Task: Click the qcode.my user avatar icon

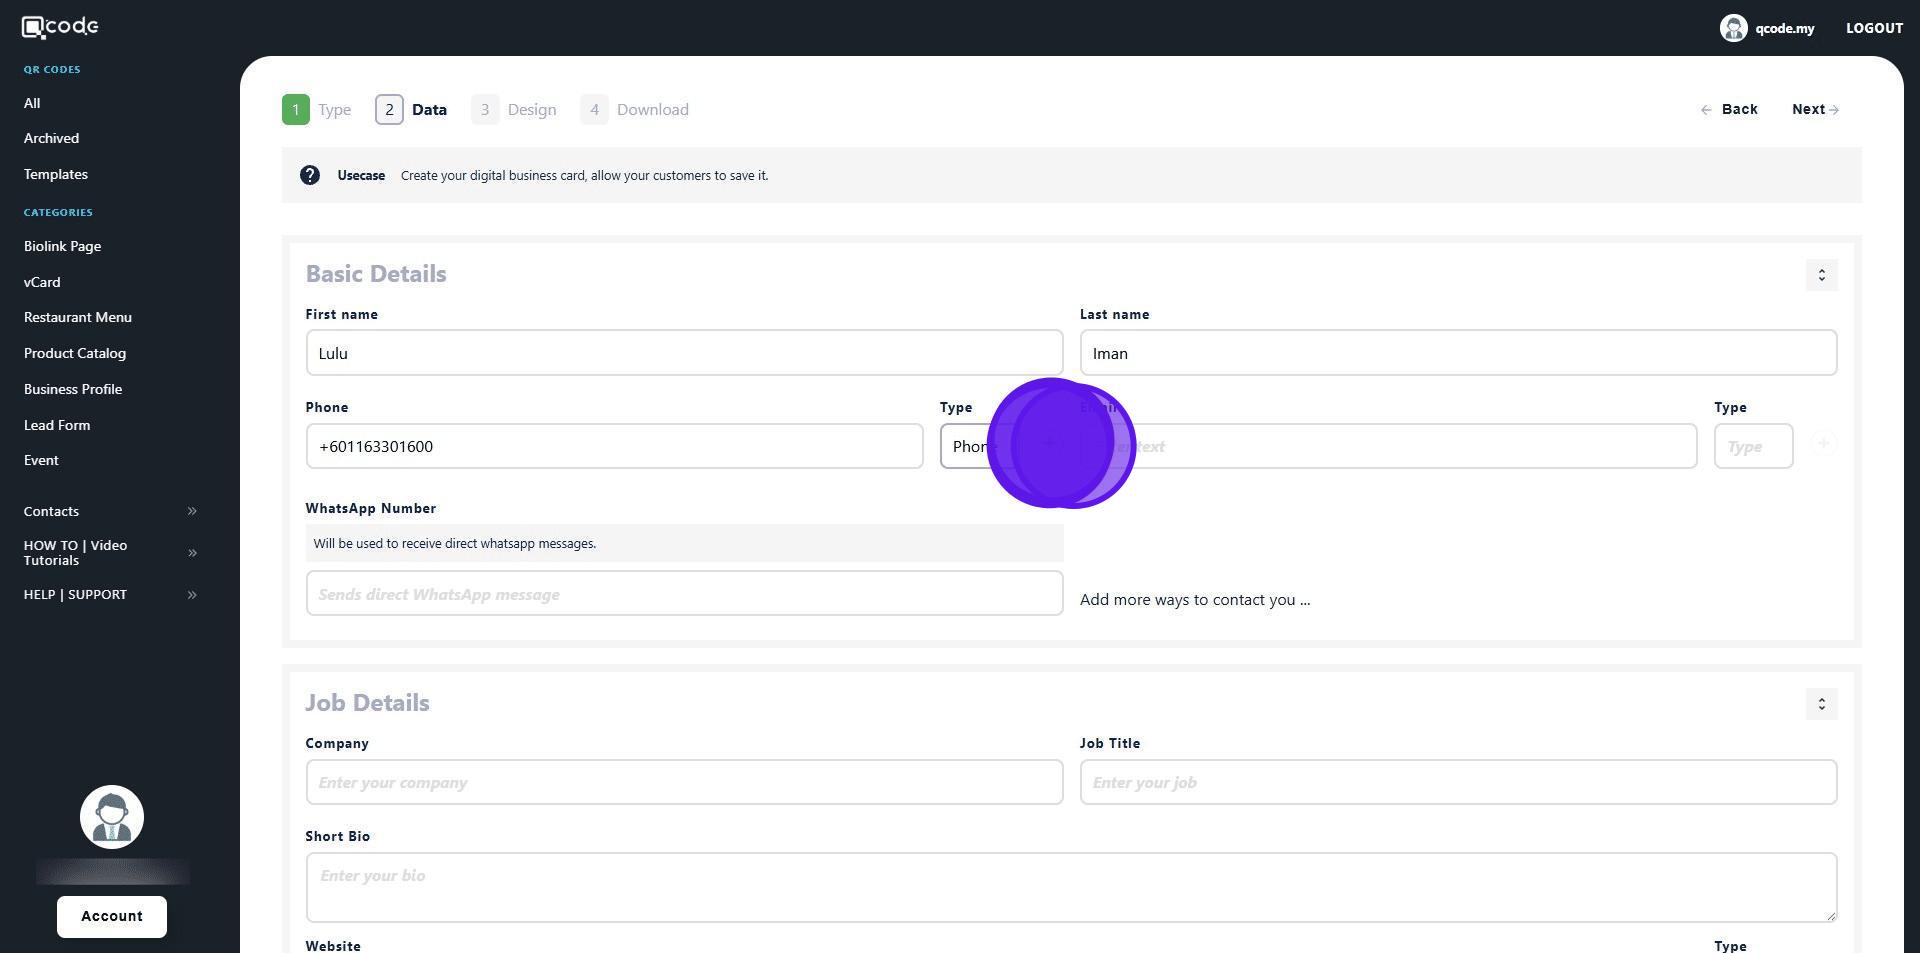Action: [x=1733, y=28]
